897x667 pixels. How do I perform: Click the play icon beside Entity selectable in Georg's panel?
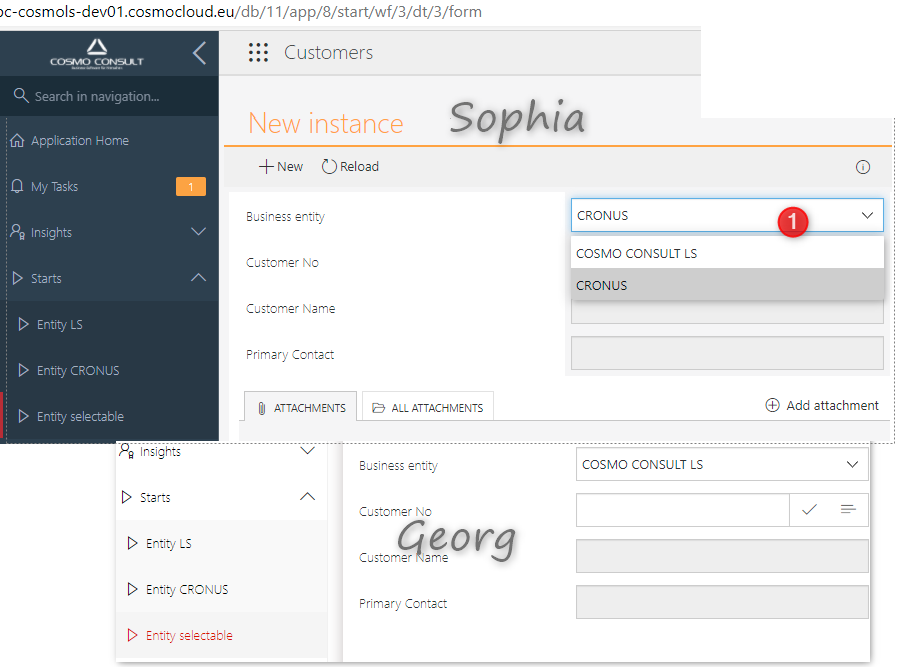coord(132,635)
